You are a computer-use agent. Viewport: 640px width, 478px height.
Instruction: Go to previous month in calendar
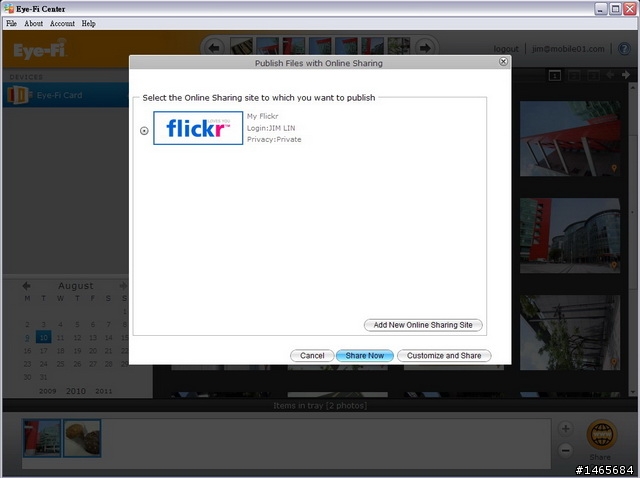coord(26,286)
